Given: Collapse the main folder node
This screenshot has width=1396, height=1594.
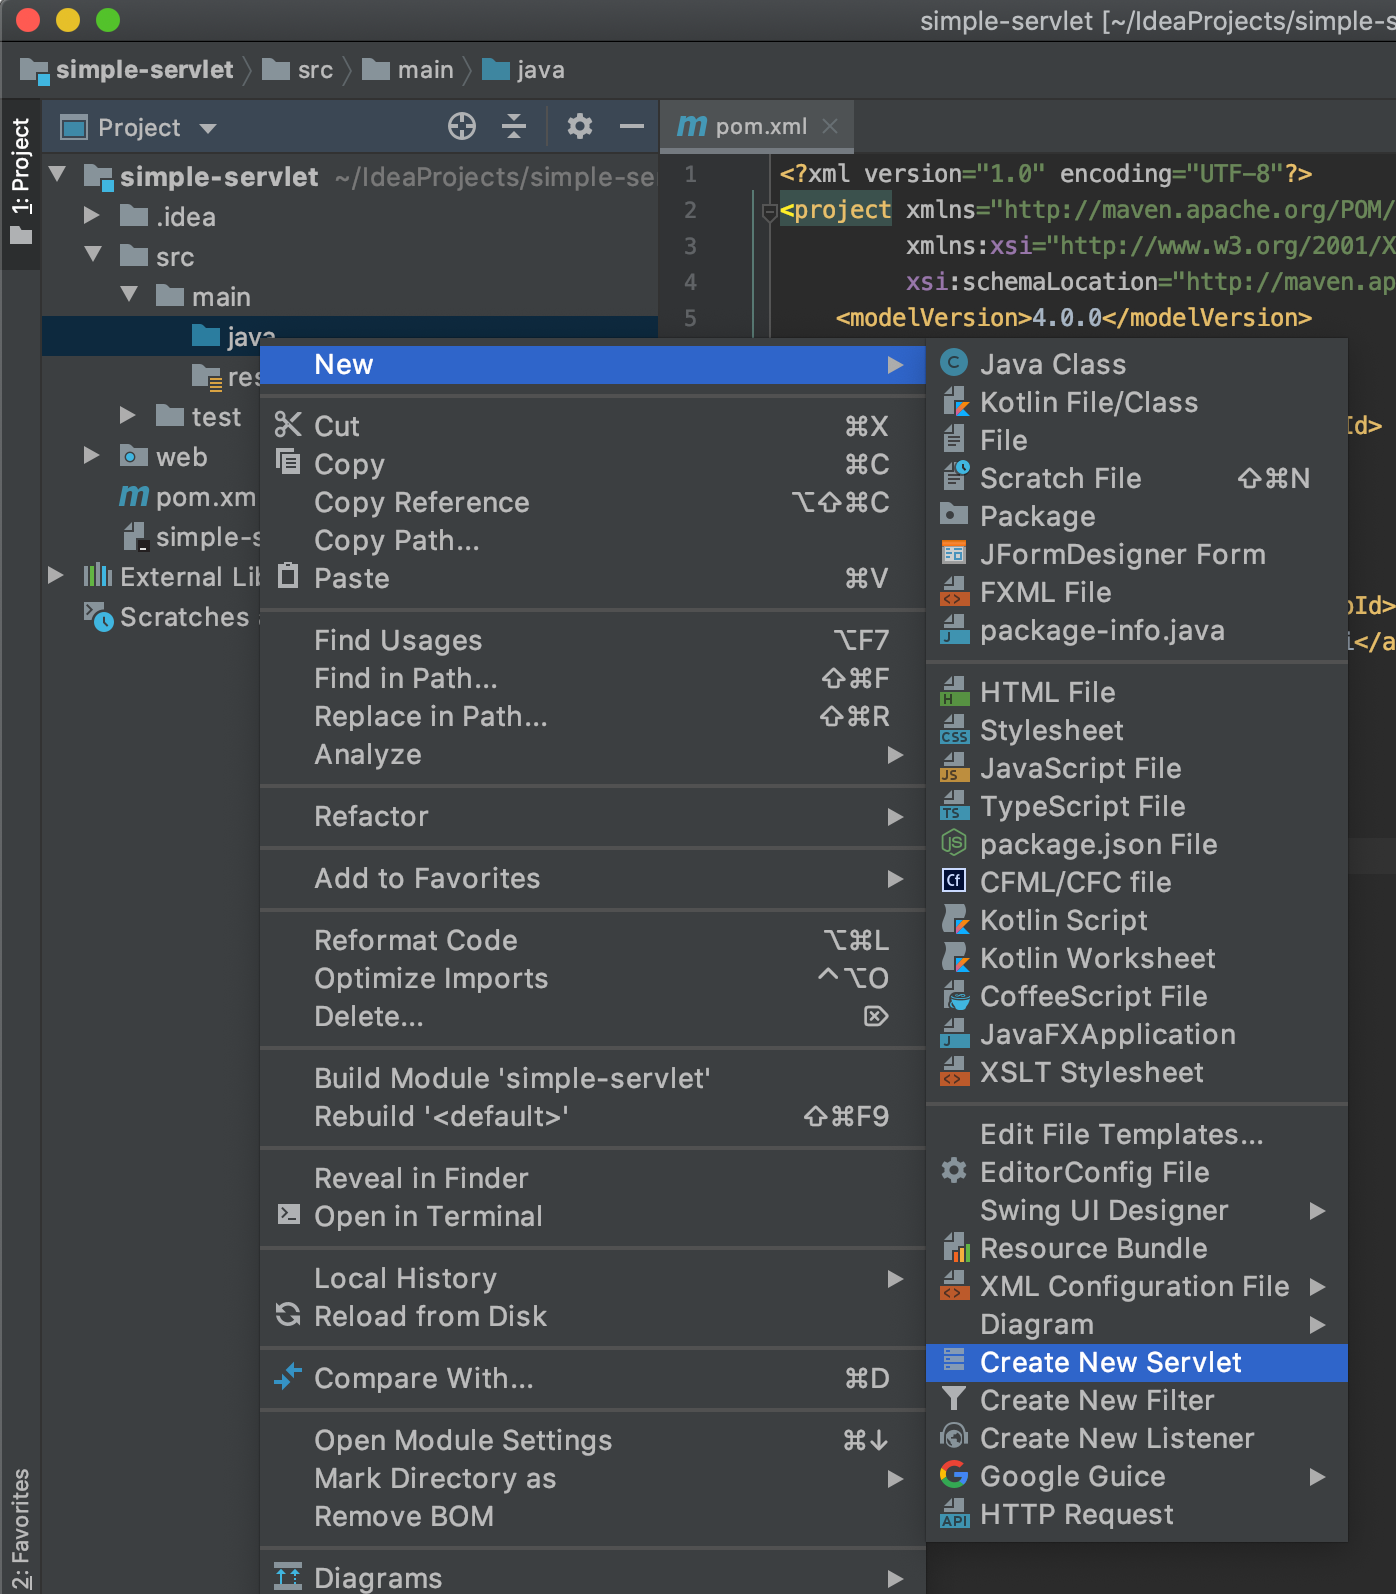Looking at the screenshot, I should pyautogui.click(x=129, y=295).
